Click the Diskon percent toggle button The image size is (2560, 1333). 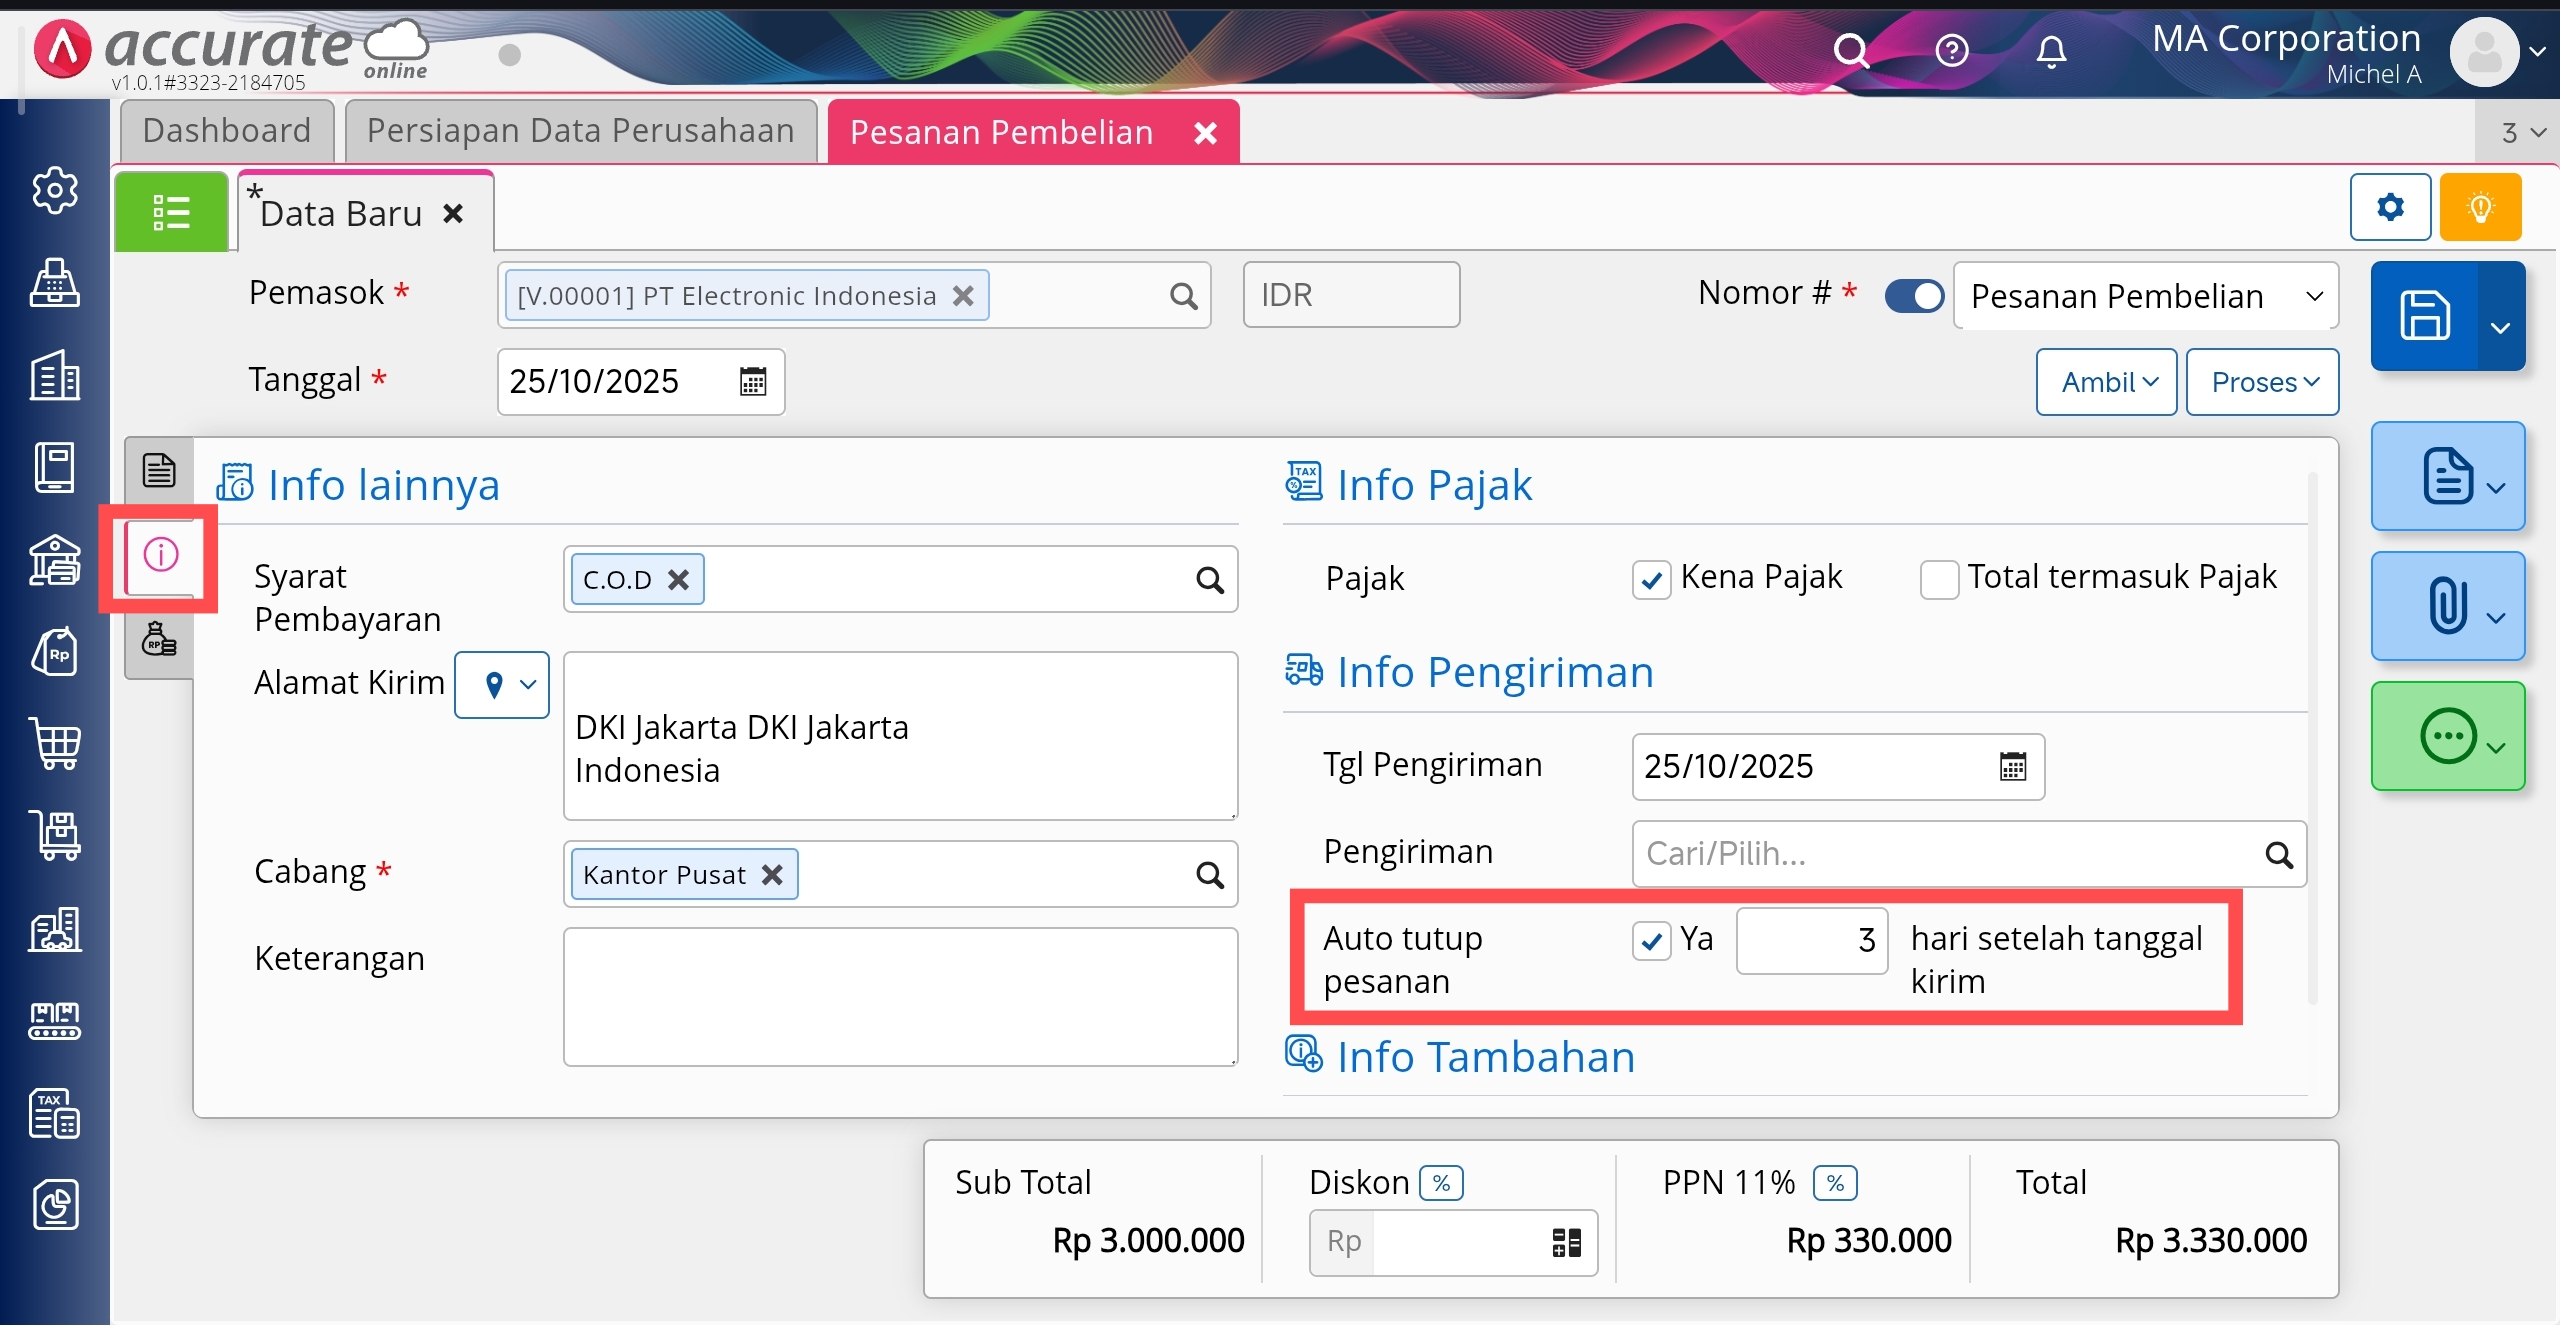pyautogui.click(x=1441, y=1183)
